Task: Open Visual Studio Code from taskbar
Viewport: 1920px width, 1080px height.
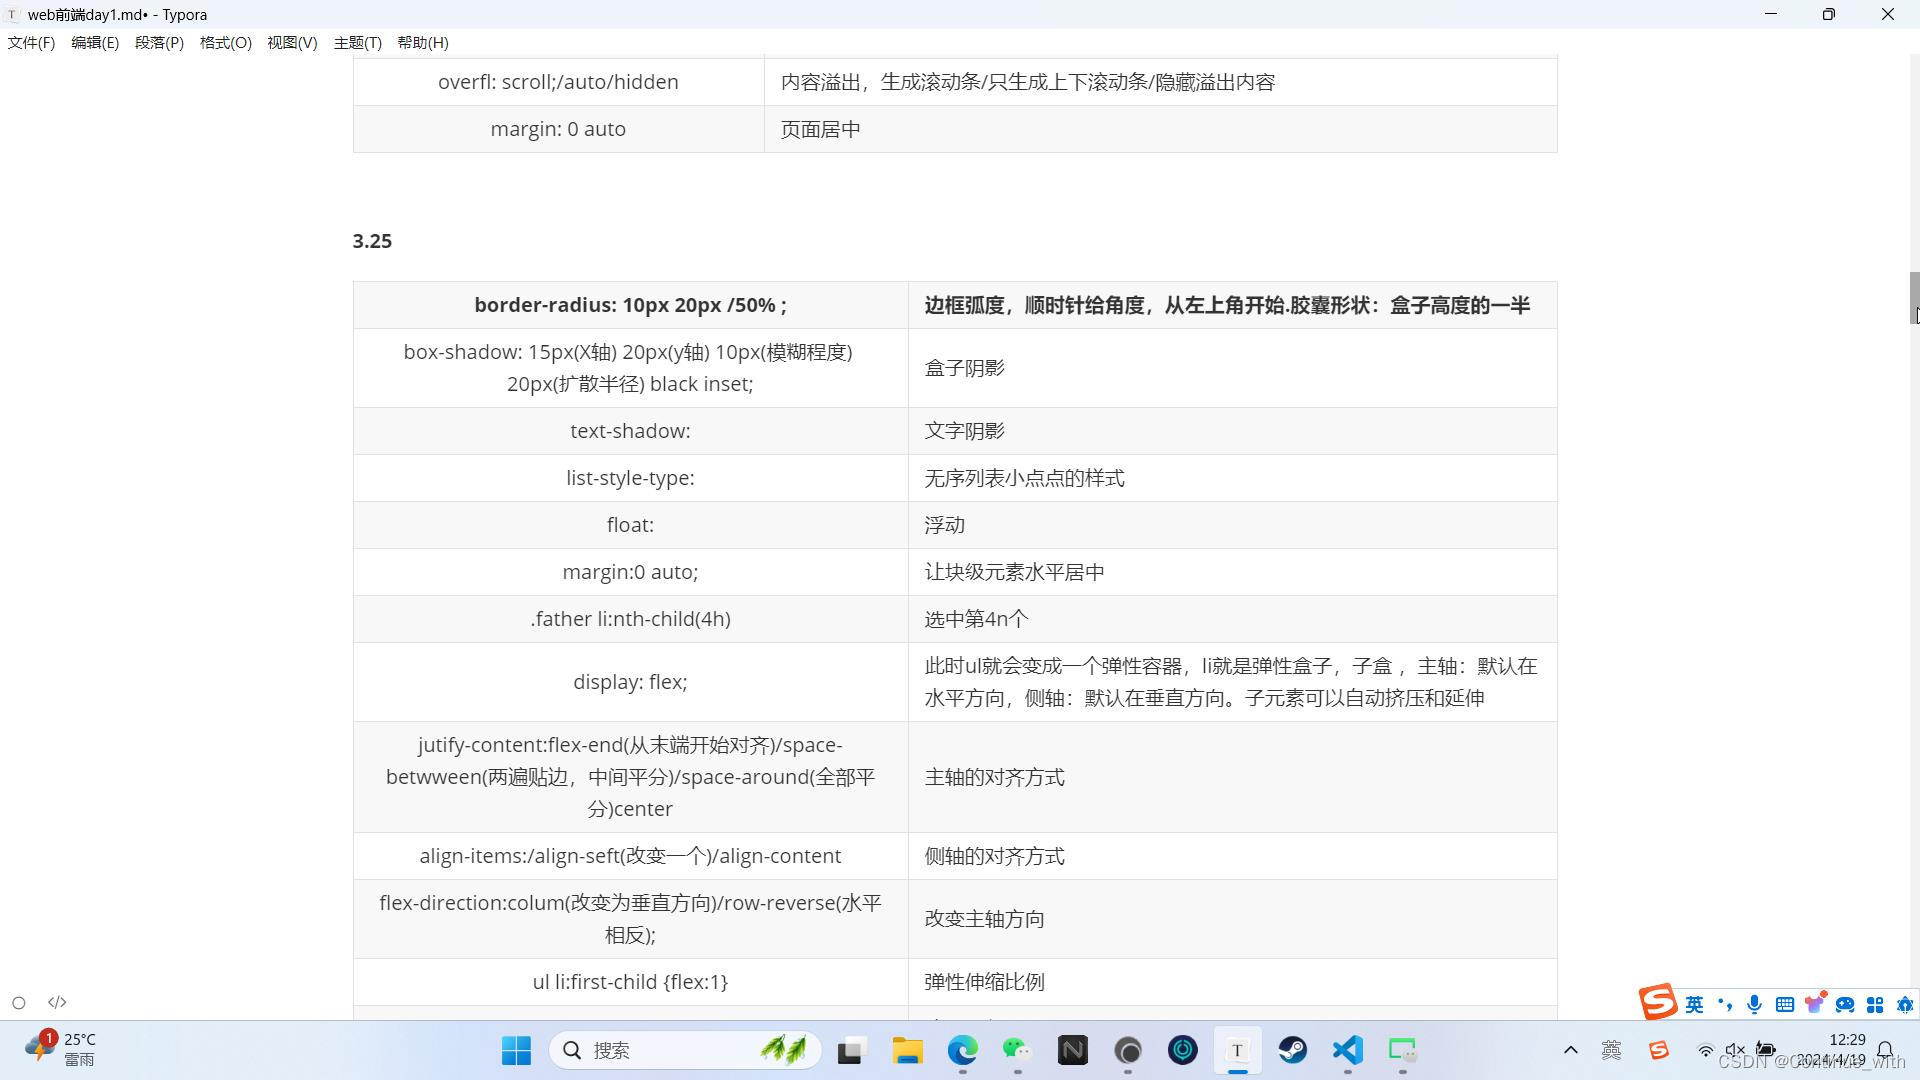Action: (x=1347, y=1050)
